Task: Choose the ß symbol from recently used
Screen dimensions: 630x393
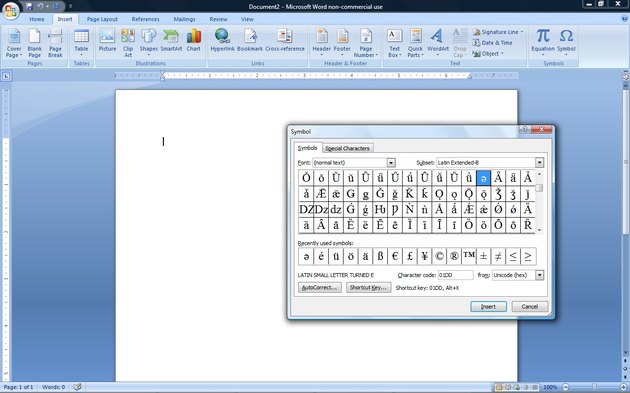Action: point(380,256)
